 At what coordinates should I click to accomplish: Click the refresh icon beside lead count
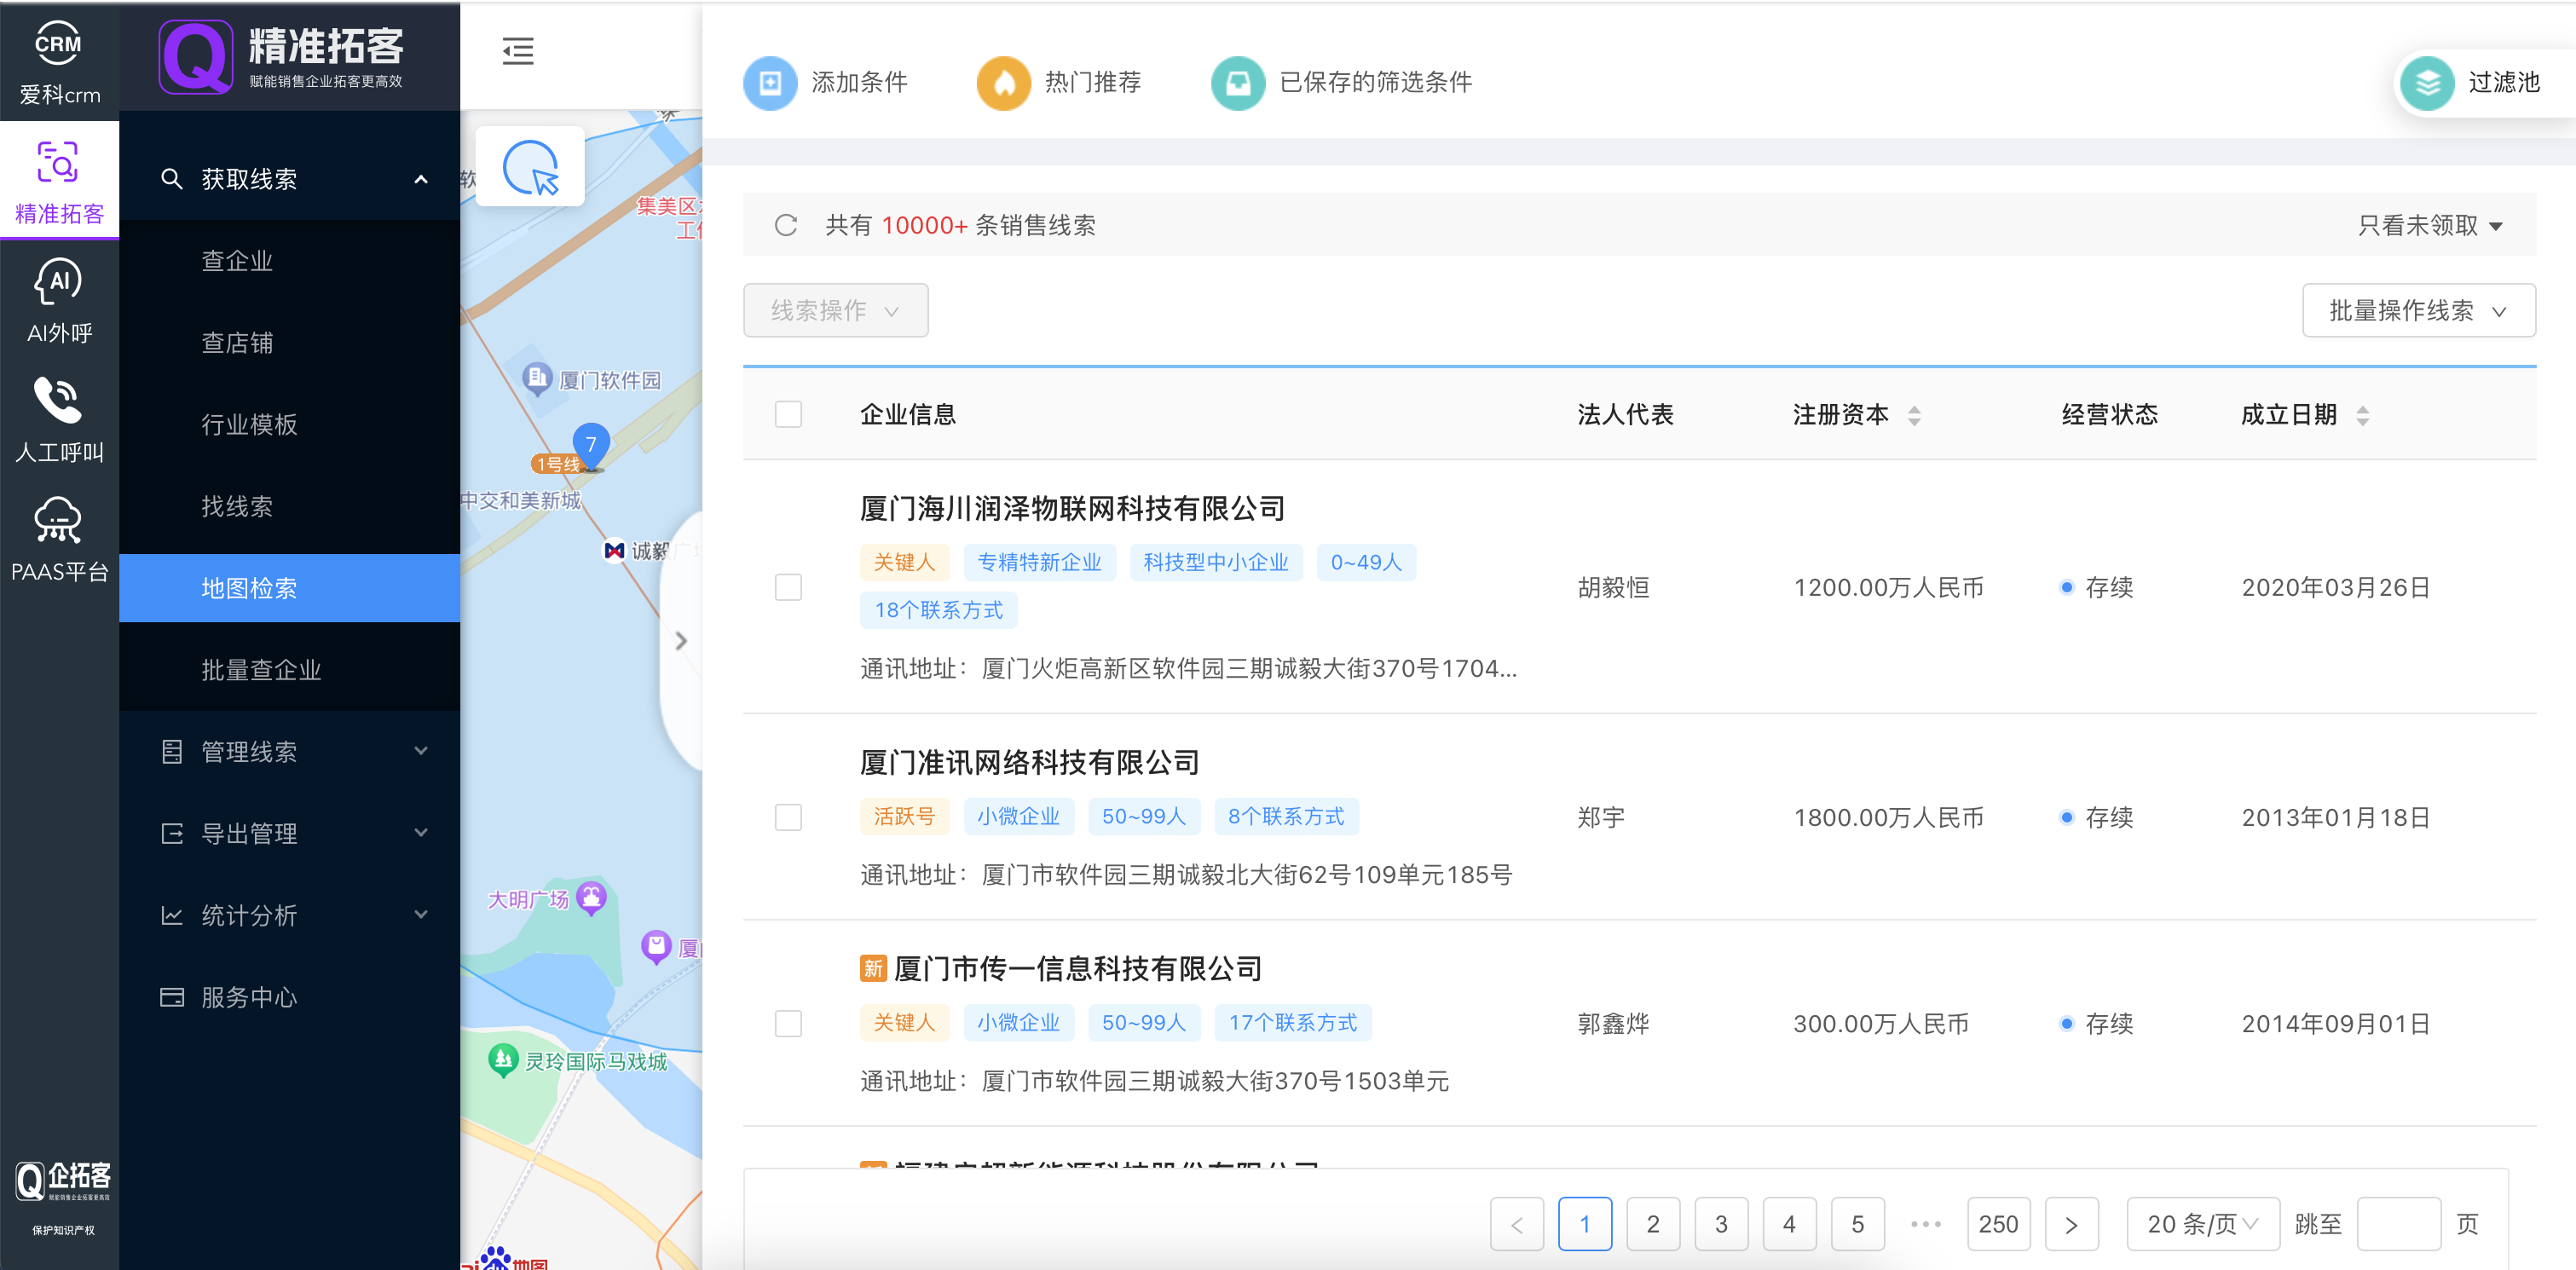786,225
